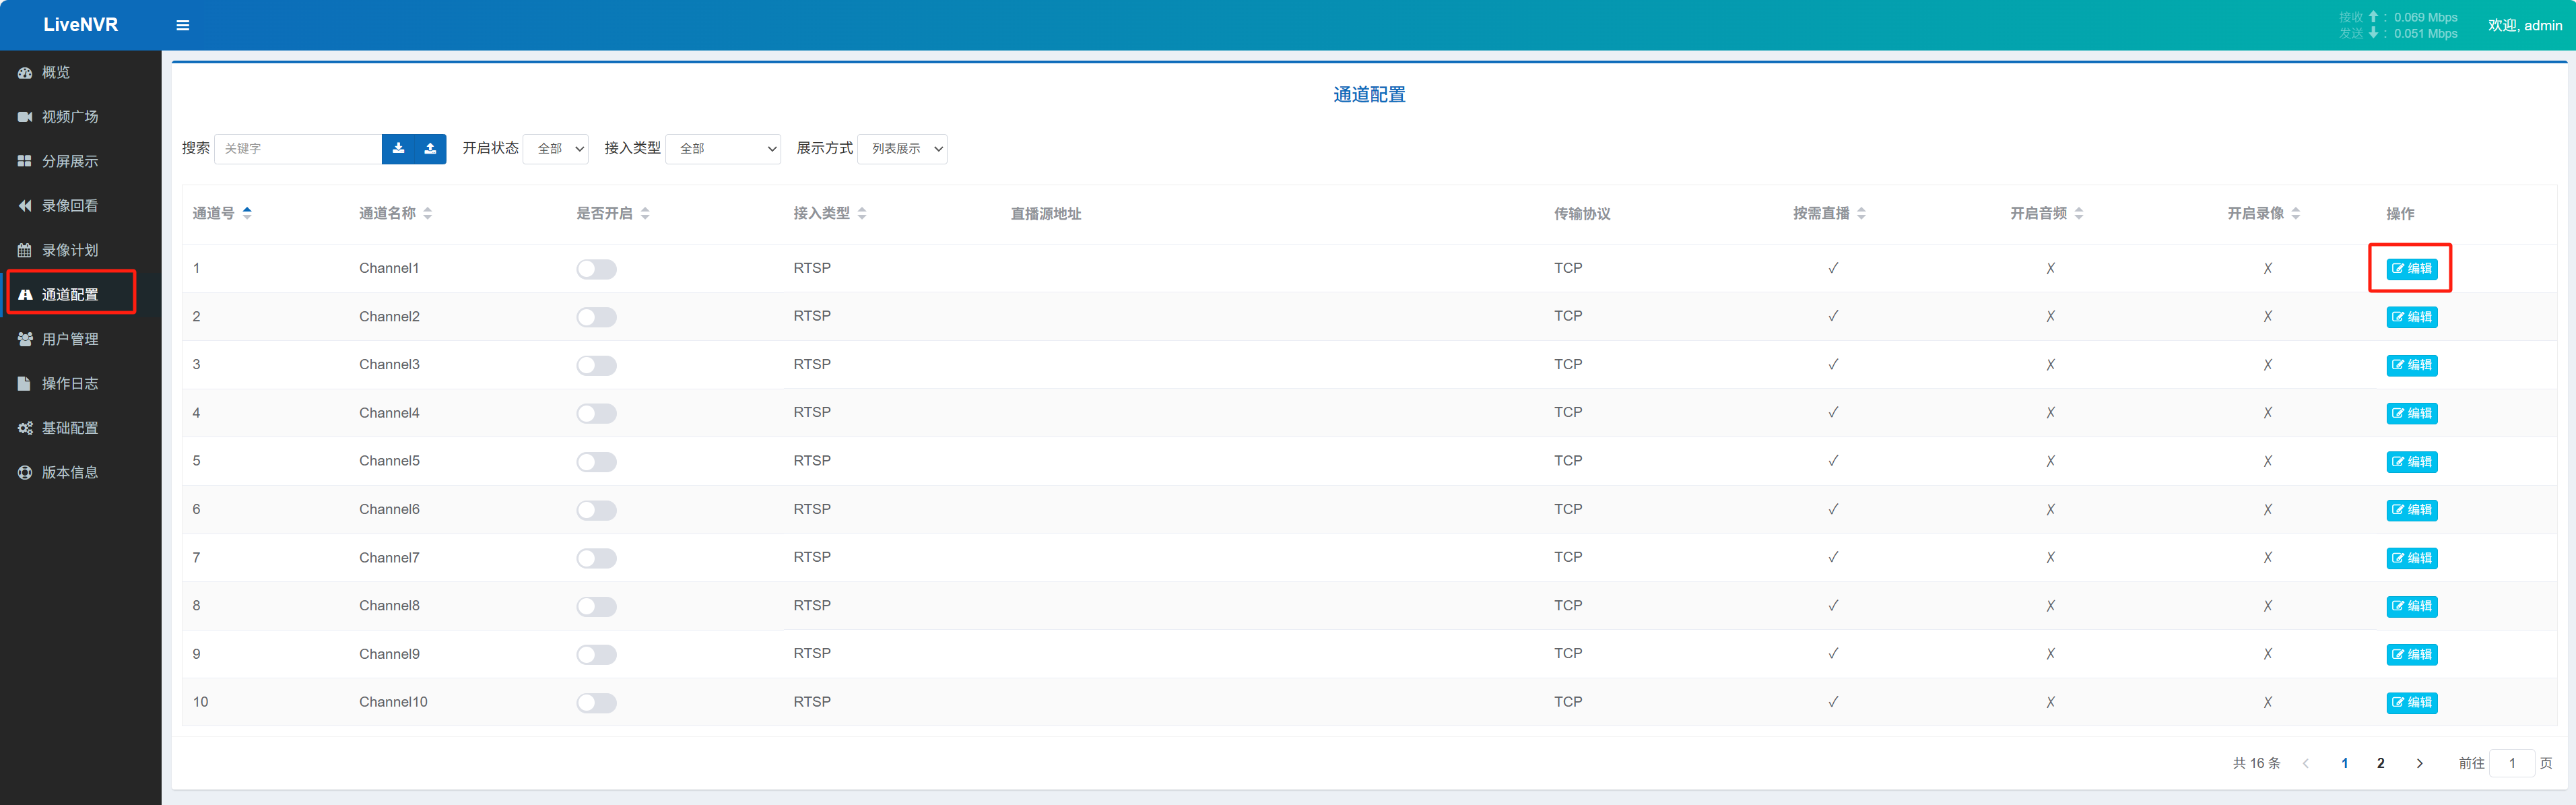
Task: Click the 录像计划 calendar icon in sidebar
Action: pos(25,250)
